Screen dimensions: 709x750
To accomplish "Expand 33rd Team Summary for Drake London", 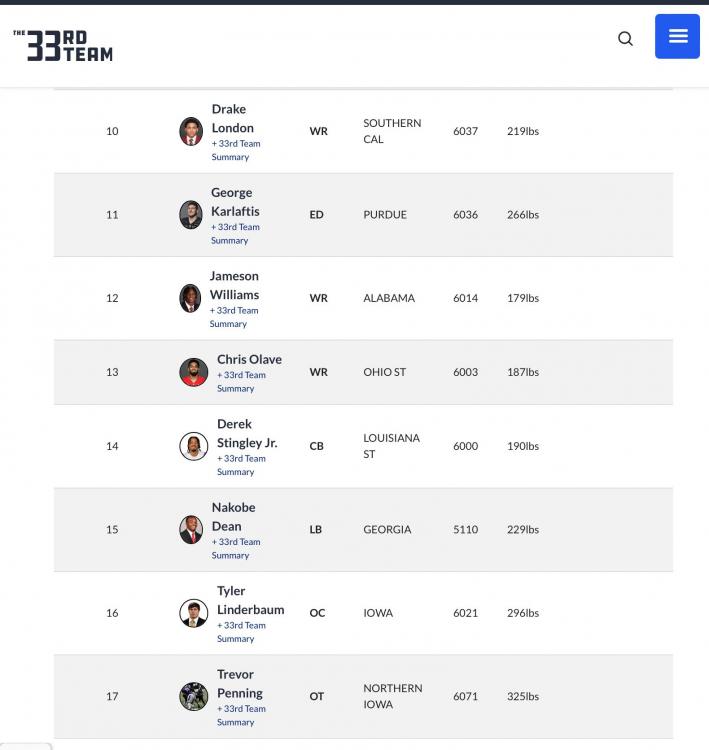I will pos(235,150).
